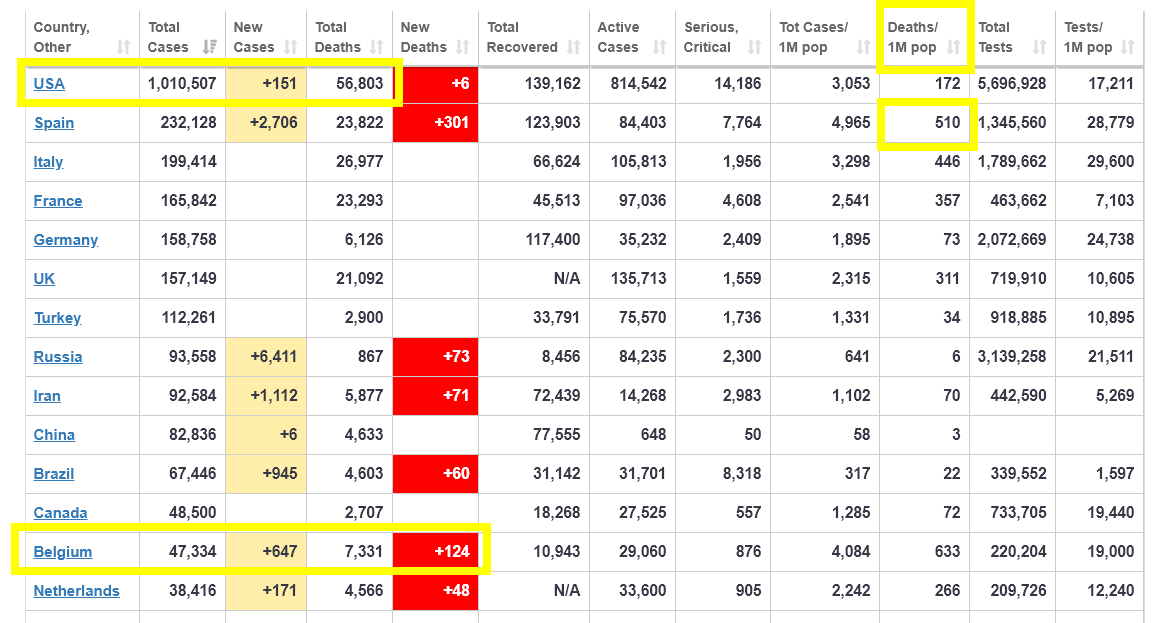This screenshot has height=623, width=1176.
Task: Sort by Total Cases column arrows
Action: pos(210,47)
